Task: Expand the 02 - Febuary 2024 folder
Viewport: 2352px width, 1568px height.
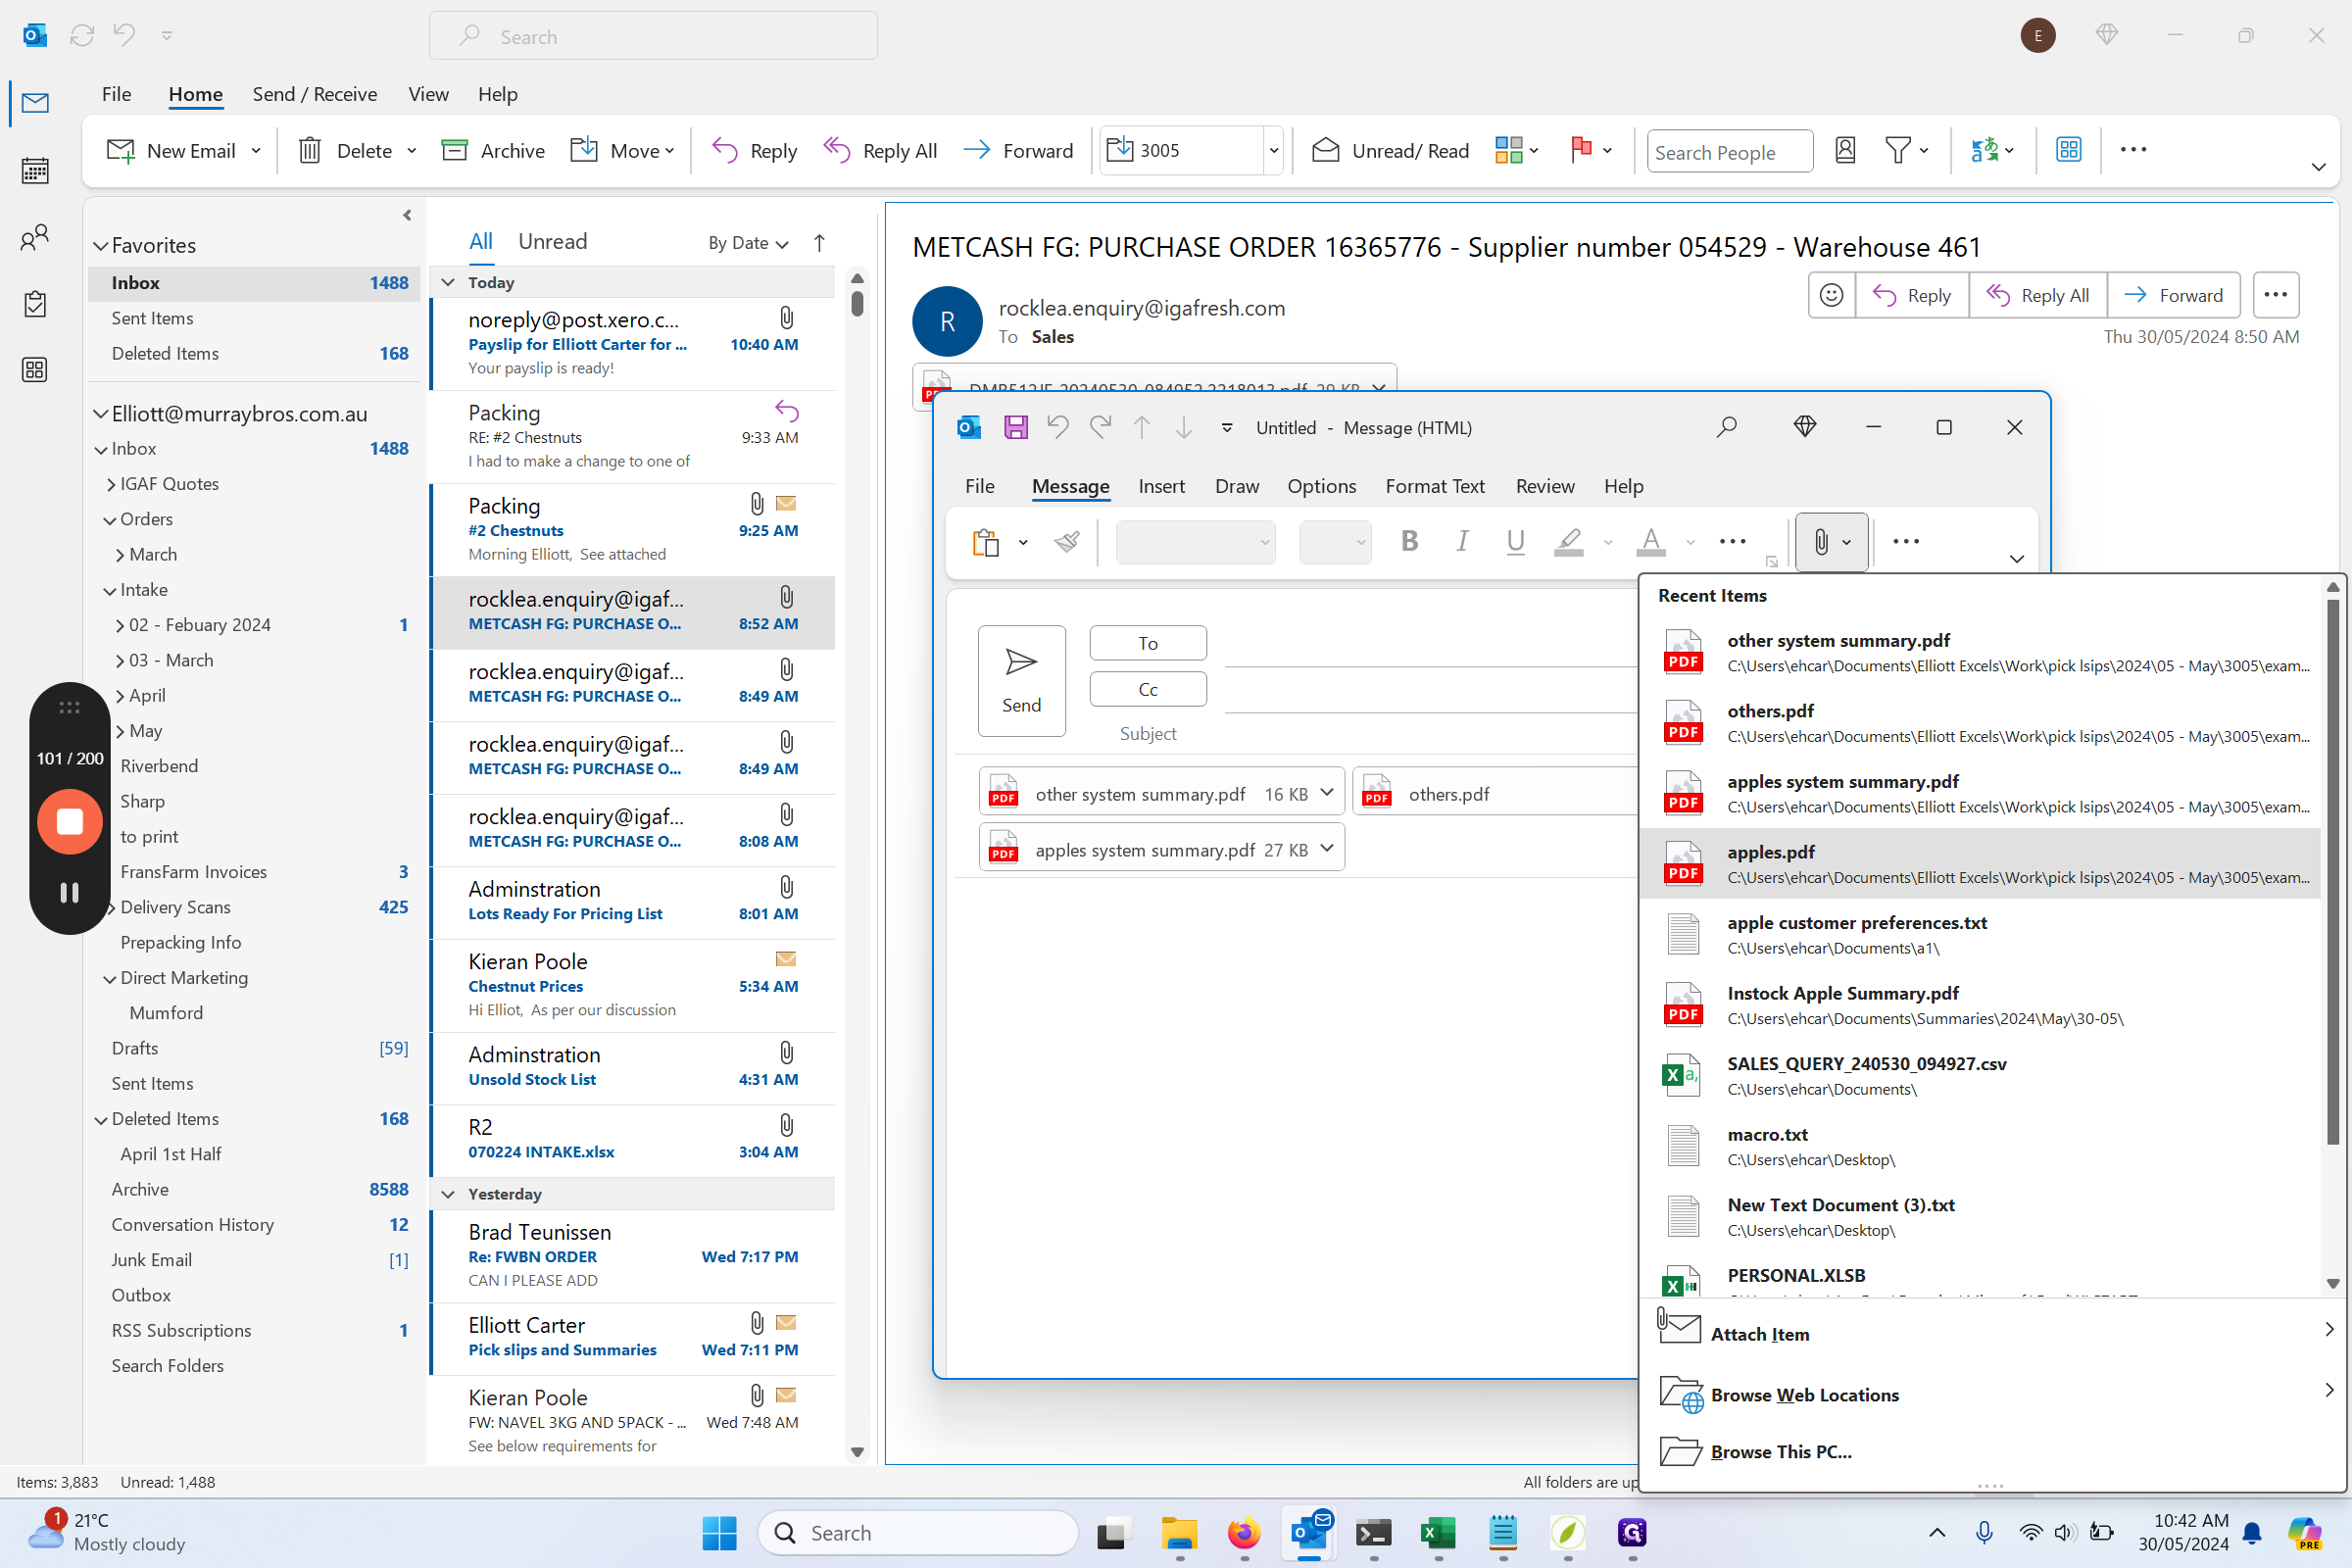Action: (x=120, y=626)
